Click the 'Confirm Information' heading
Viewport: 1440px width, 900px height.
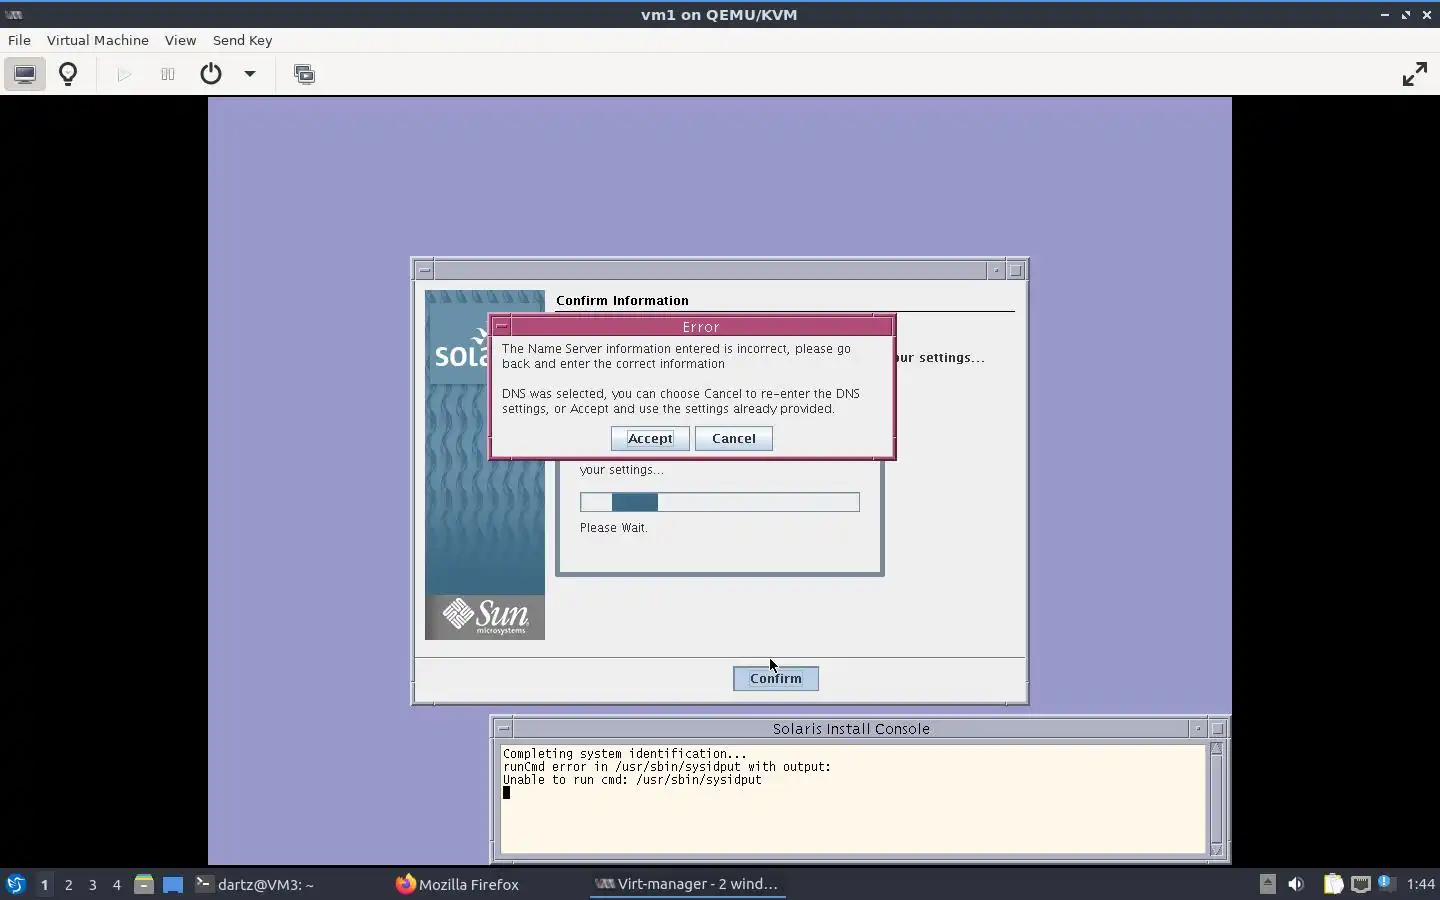click(x=622, y=300)
